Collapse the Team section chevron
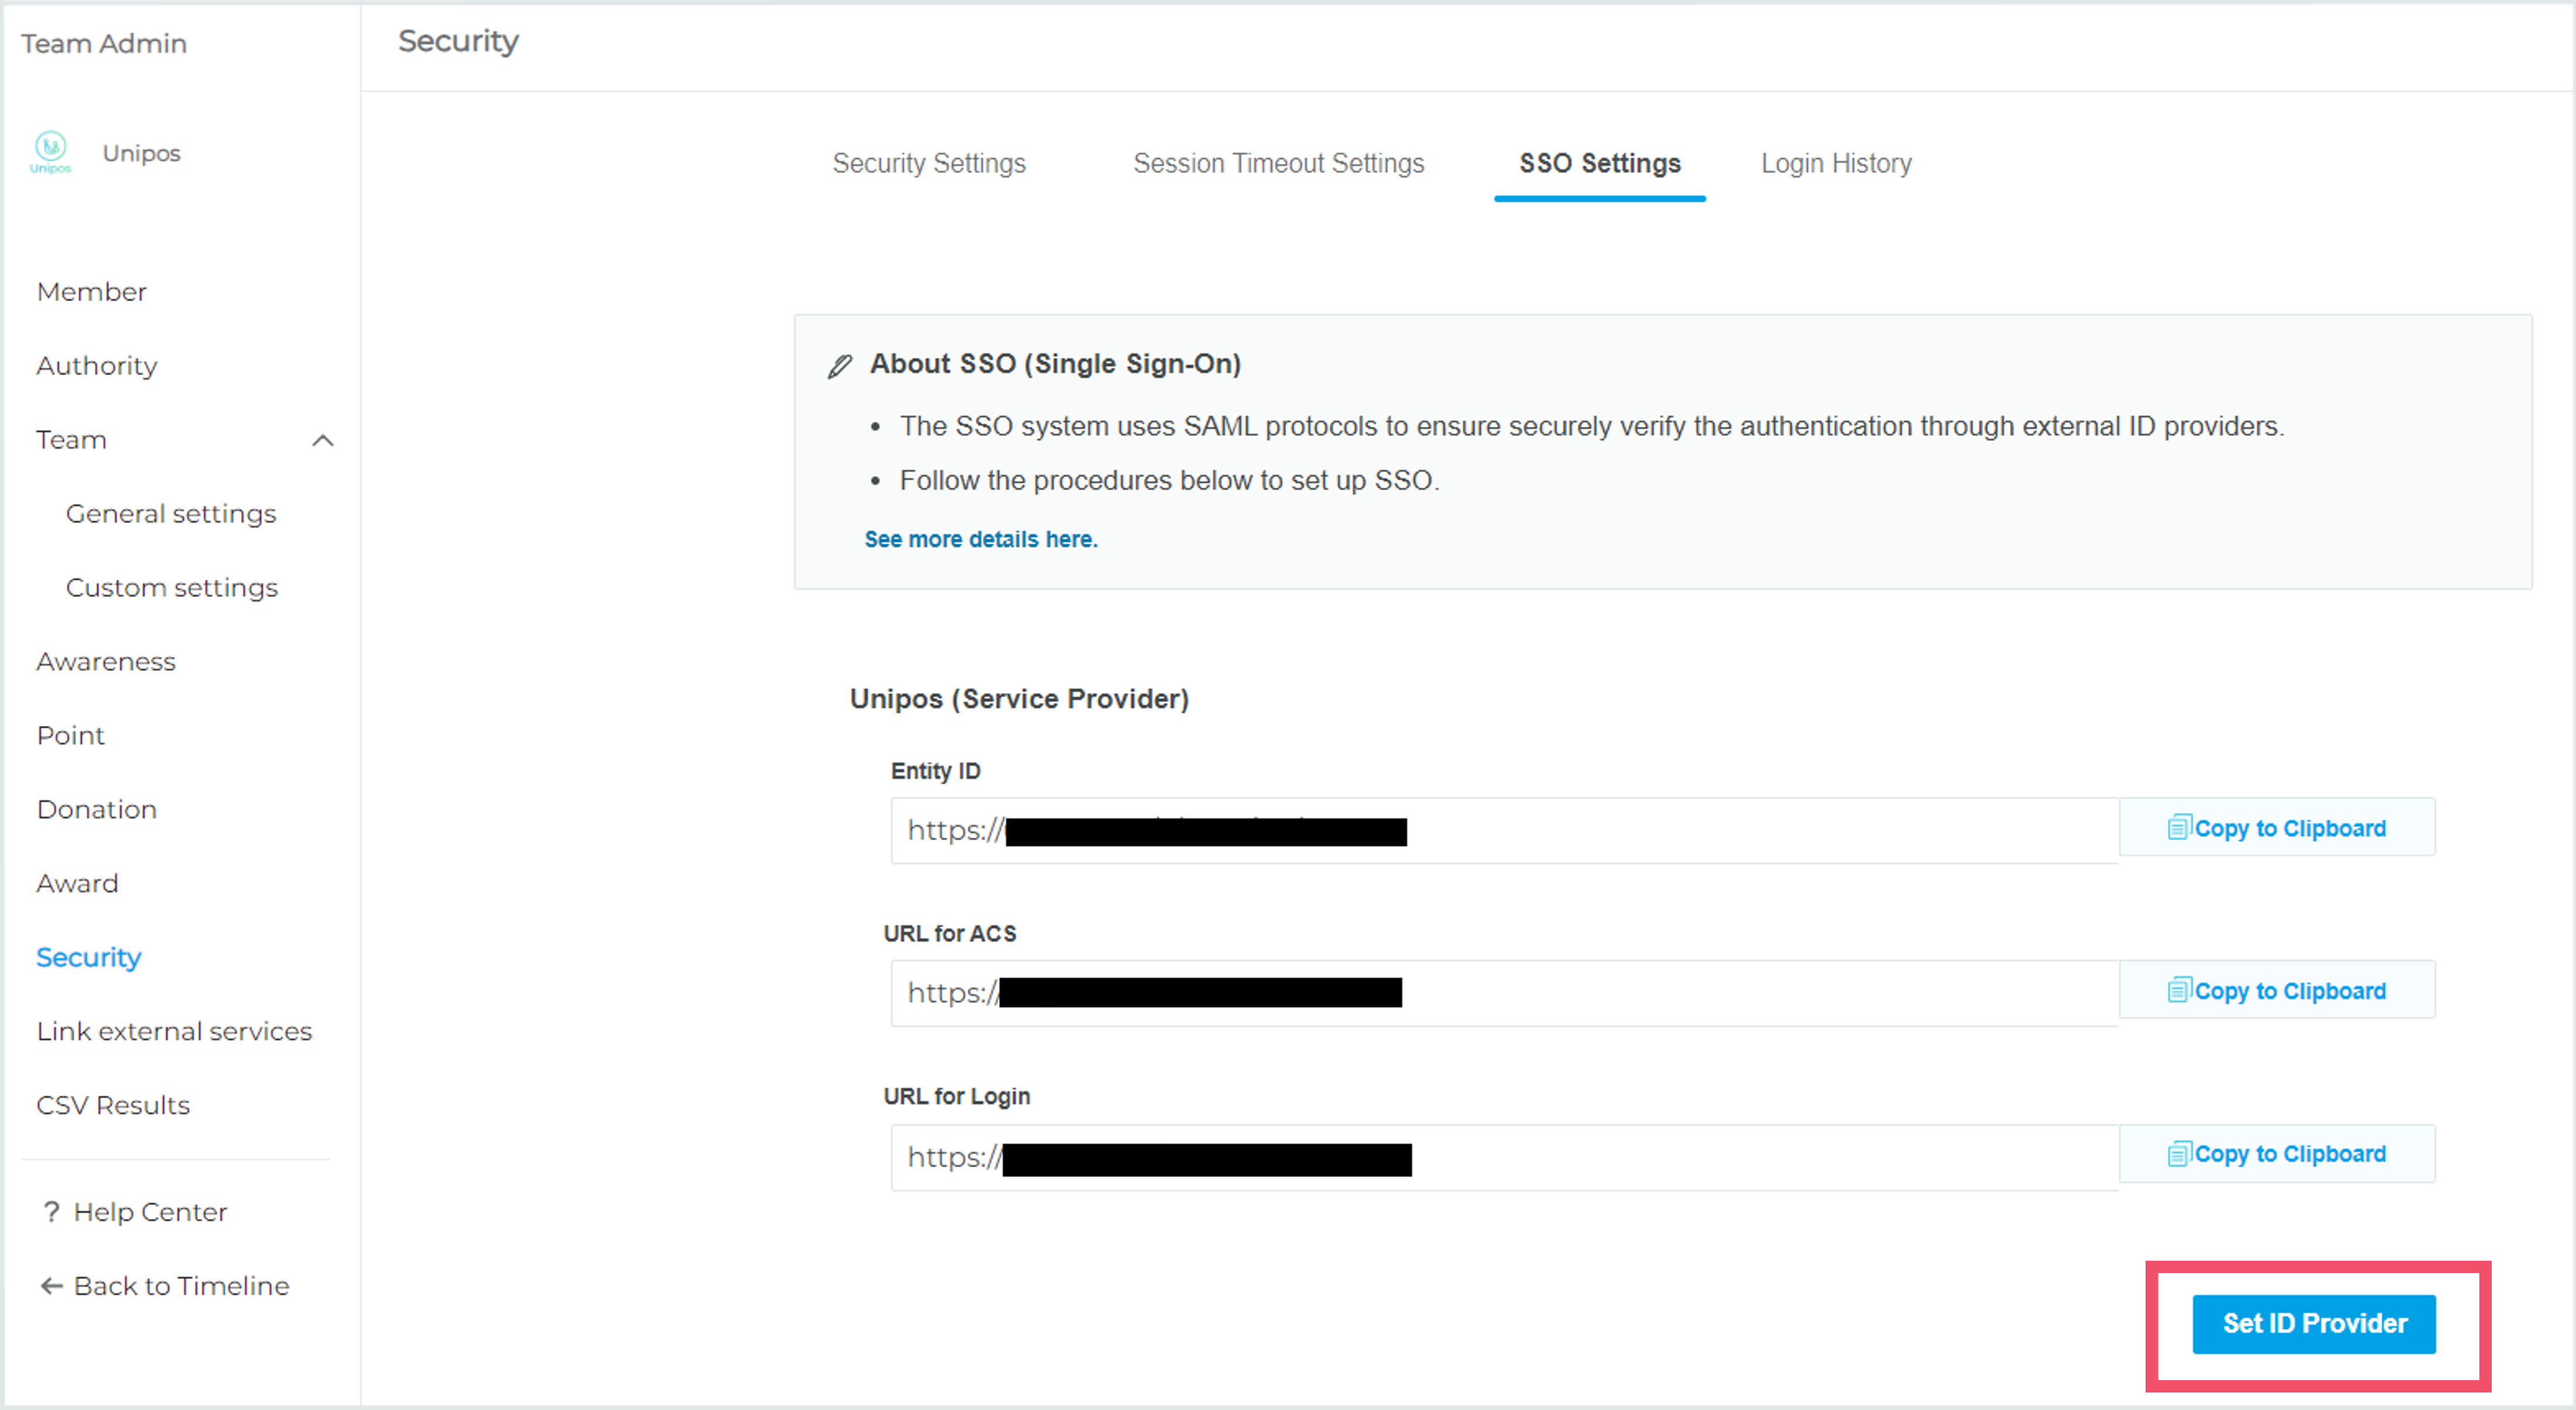 click(x=323, y=440)
